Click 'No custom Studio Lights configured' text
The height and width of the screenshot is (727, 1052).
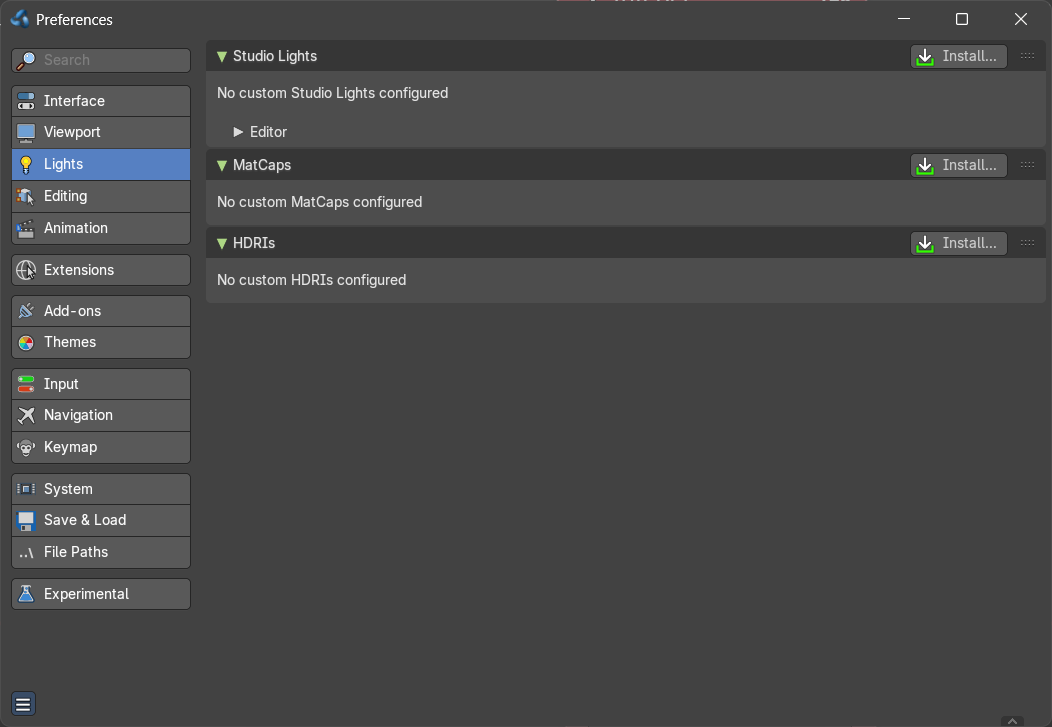click(x=332, y=93)
